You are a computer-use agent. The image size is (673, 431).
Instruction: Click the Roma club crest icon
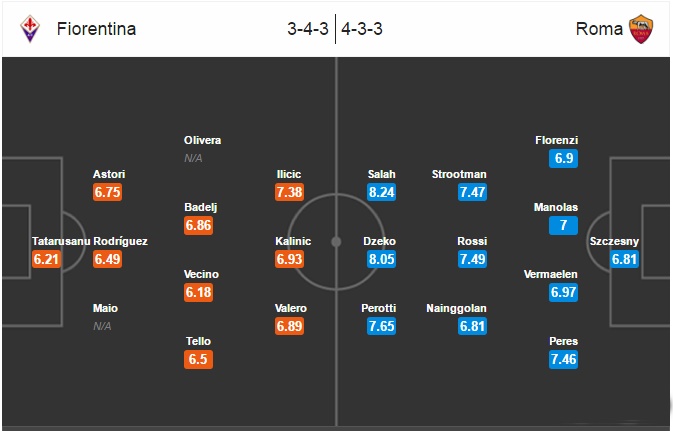[641, 29]
